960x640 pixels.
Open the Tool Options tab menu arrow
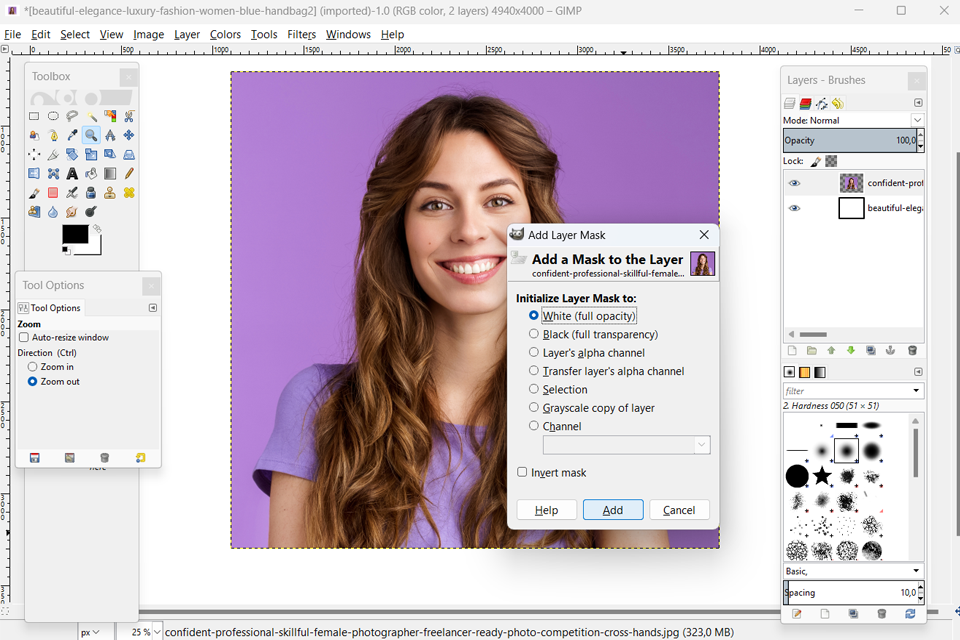click(x=153, y=307)
